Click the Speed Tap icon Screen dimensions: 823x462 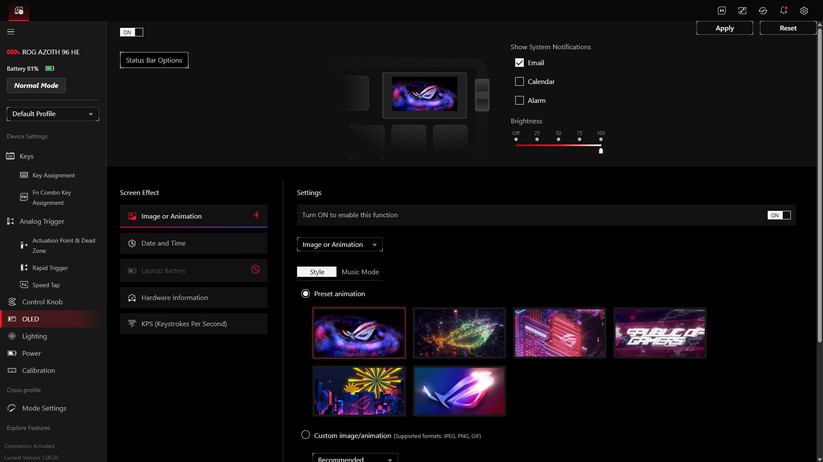[x=24, y=285]
